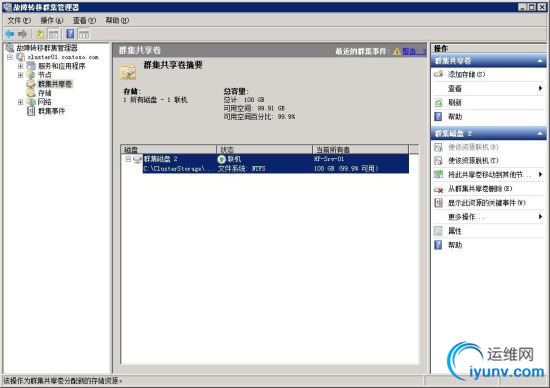Click the blue Help question mark toolbar icon
550x388 pixels.
tap(70, 34)
